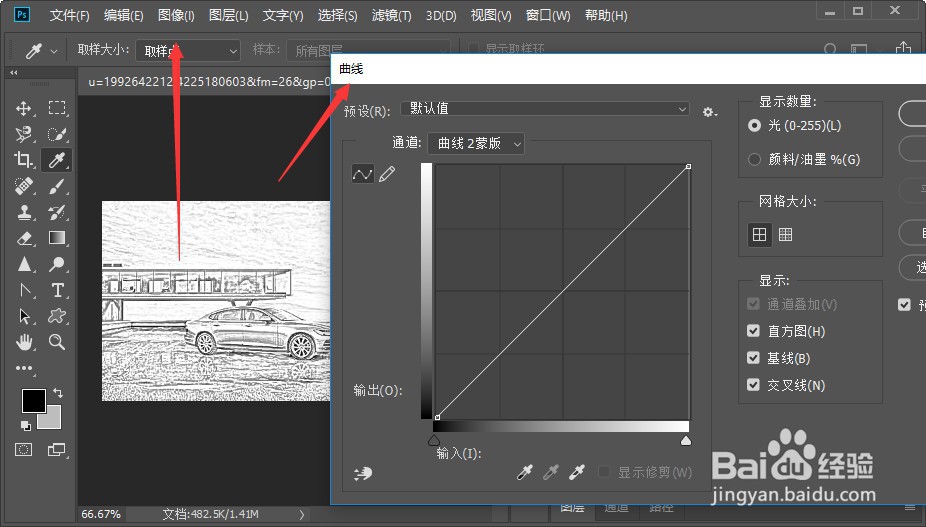Viewport: 926px width, 527px height.
Task: Select Light (0-255) radio option
Action: coord(754,125)
